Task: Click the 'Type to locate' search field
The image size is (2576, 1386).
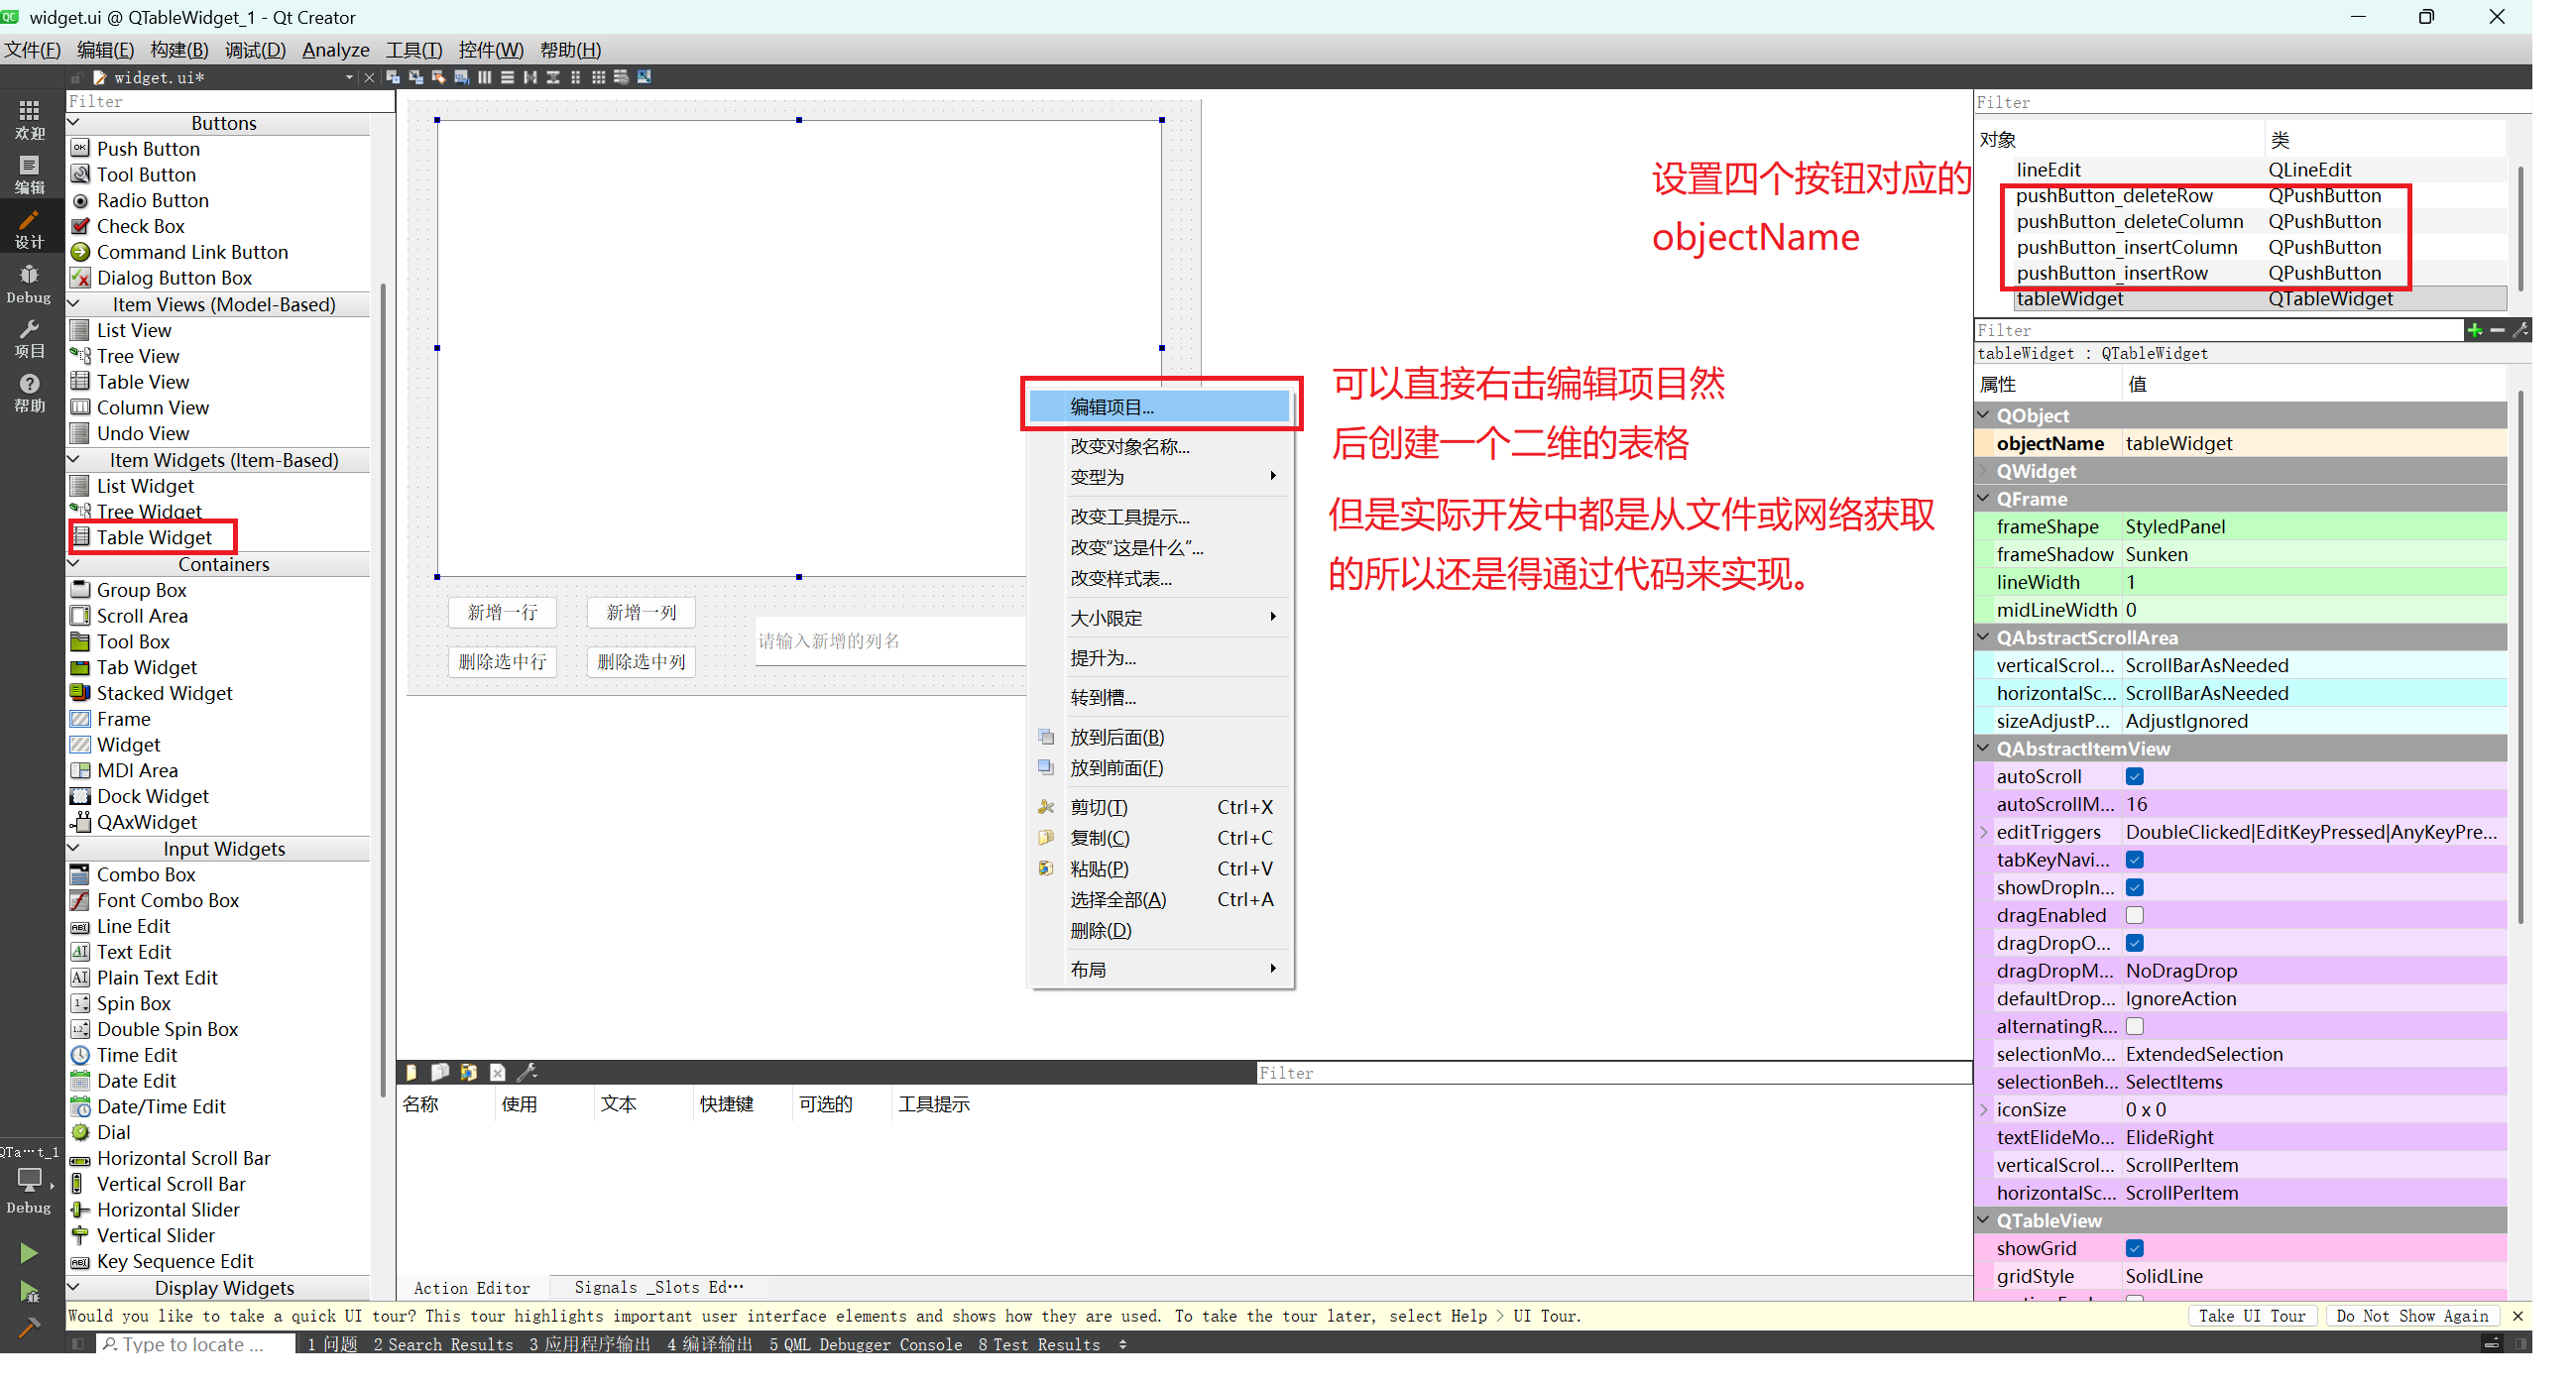Action: pos(195,1345)
